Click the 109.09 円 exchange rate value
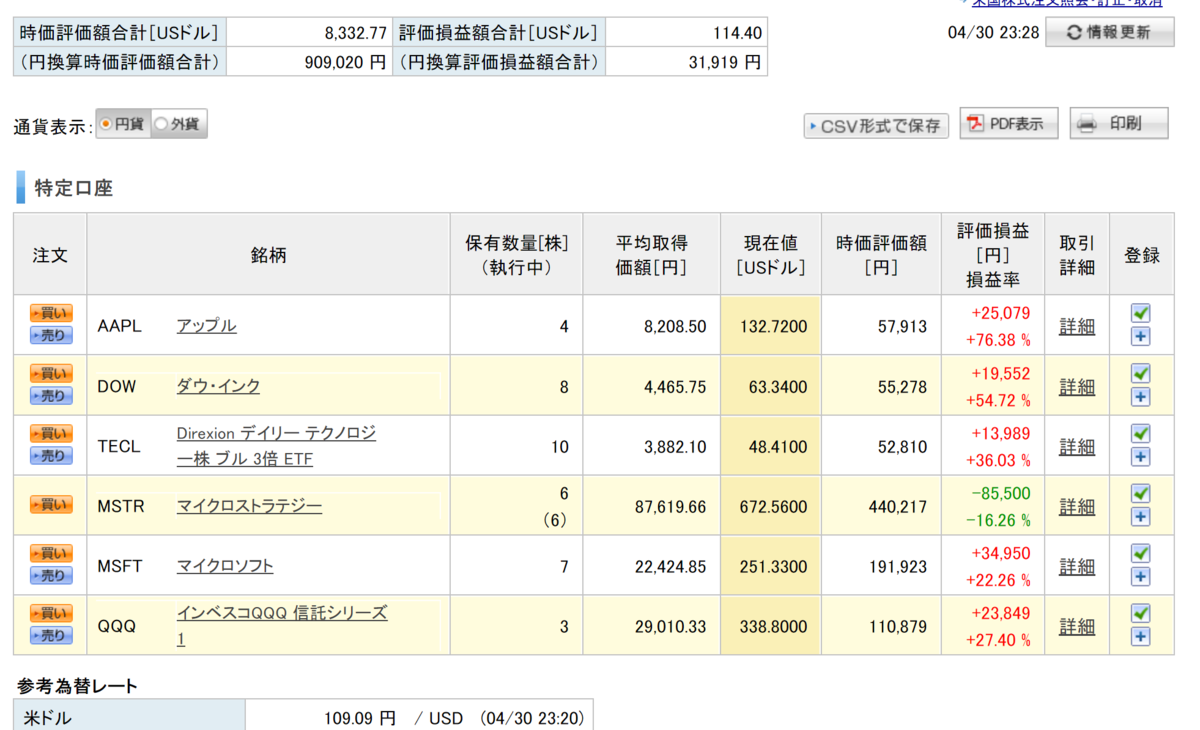 [x=360, y=718]
